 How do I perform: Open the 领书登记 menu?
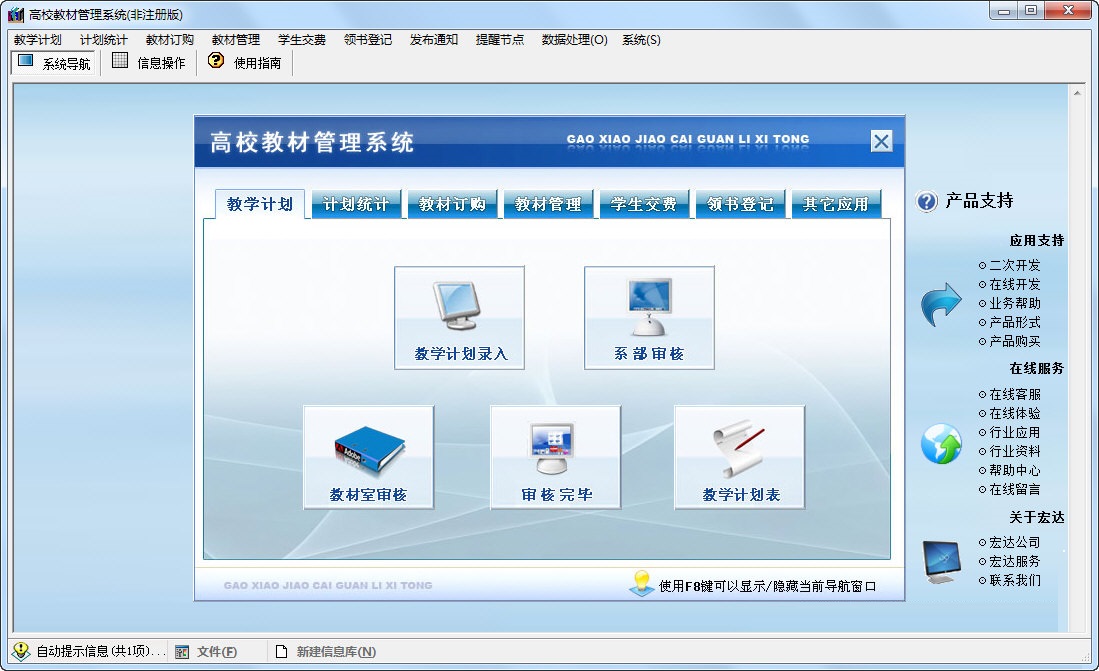point(367,40)
